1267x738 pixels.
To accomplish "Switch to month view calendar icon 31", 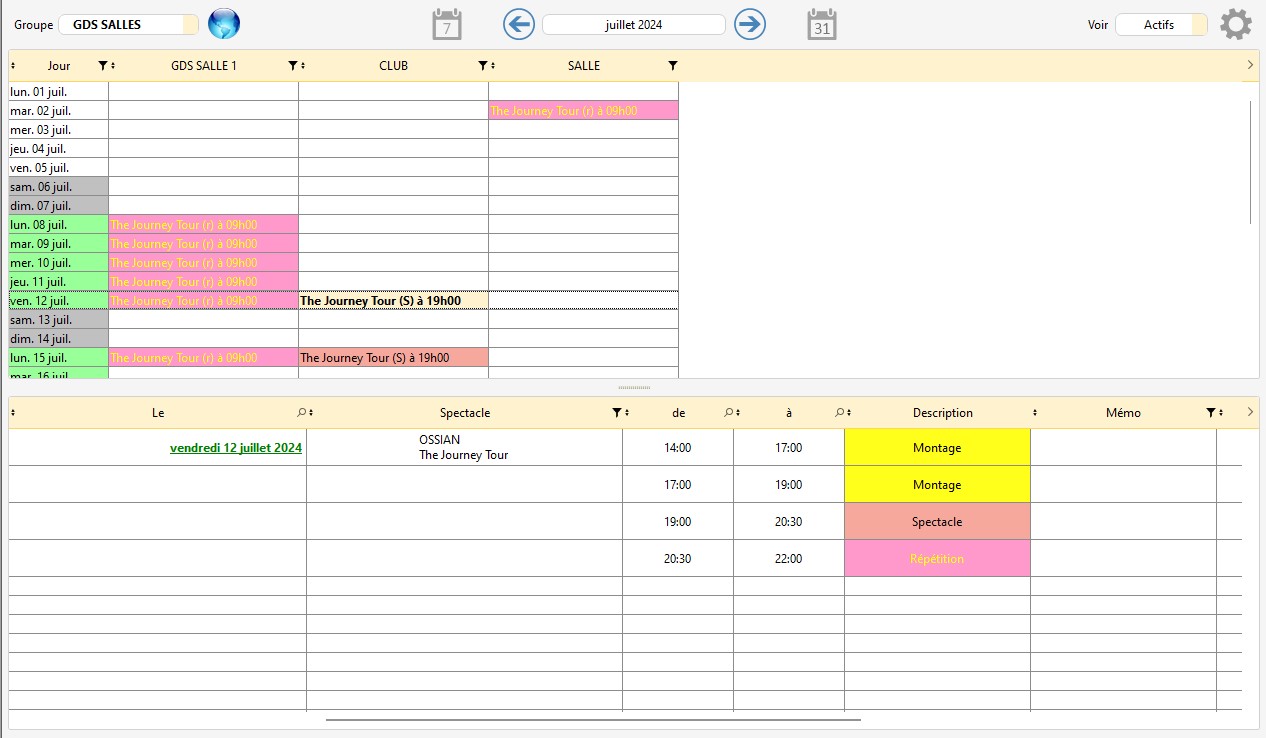I will click(821, 24).
